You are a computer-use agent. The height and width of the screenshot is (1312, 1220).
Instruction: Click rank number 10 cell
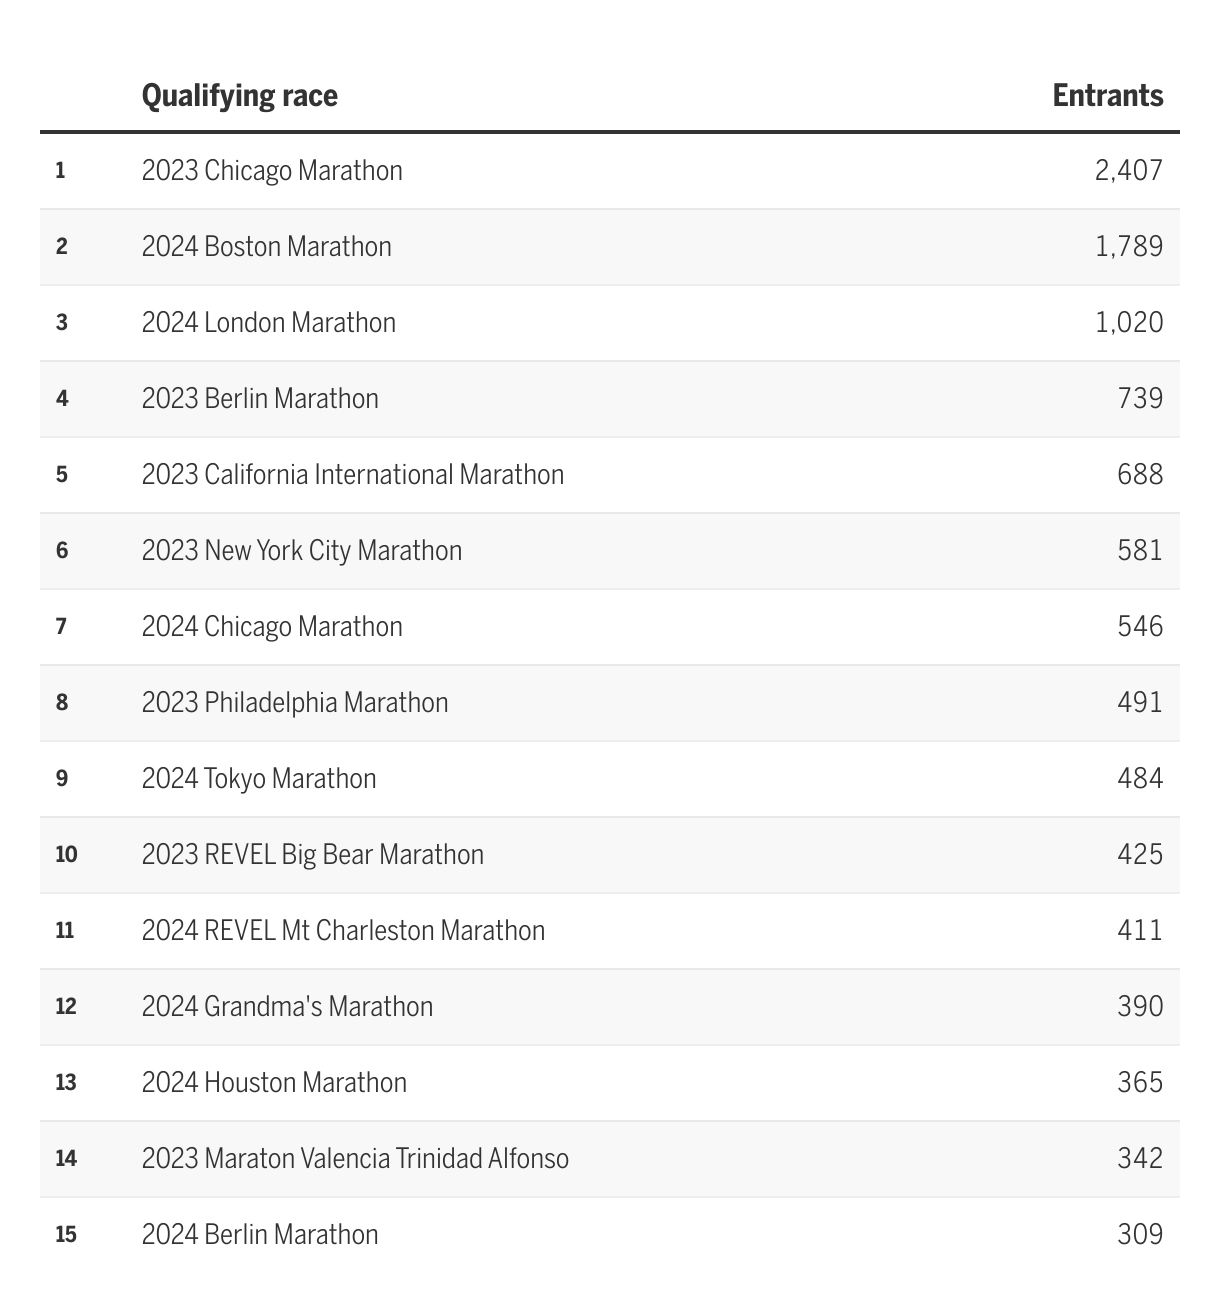66,855
